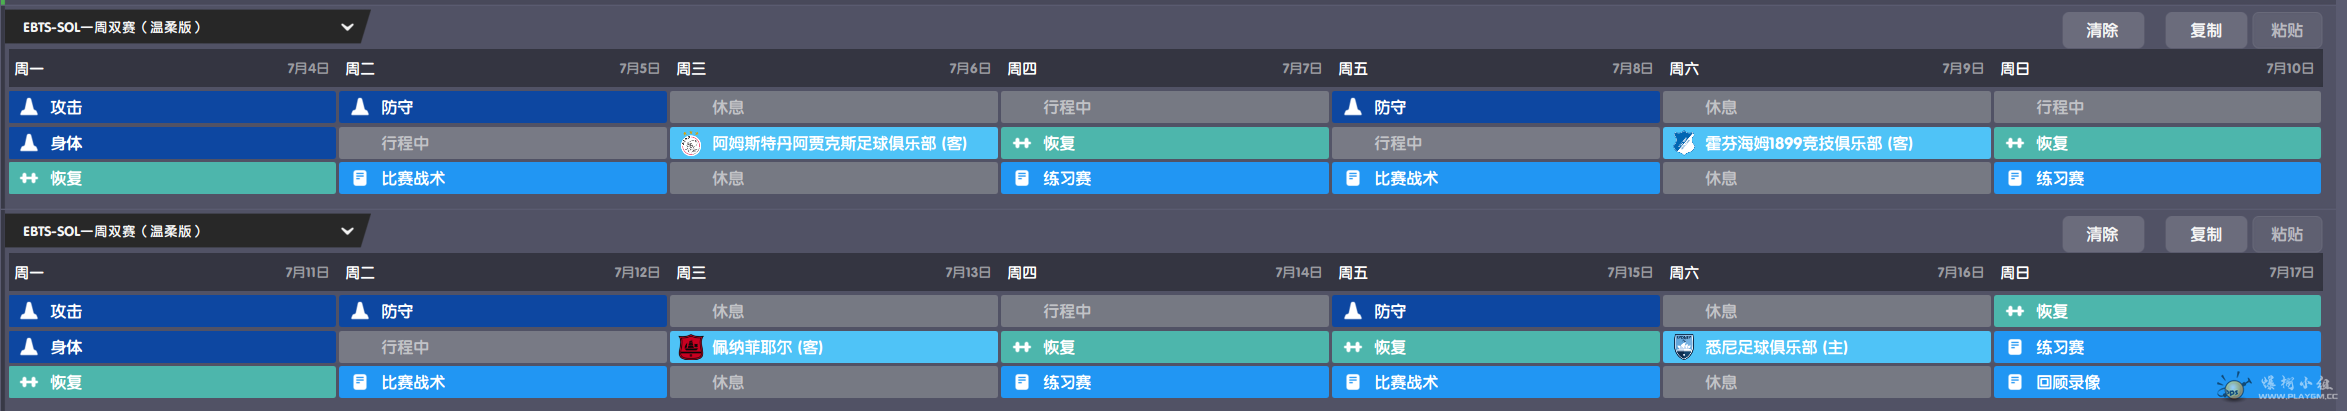The image size is (2347, 411).
Task: Select the 行程中 slot on July 12
Action: click(x=502, y=347)
